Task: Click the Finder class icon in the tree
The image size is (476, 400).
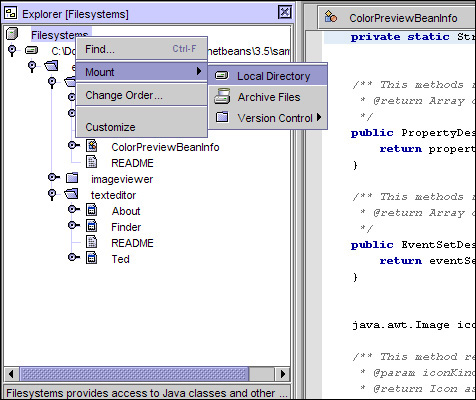Action: click(x=91, y=226)
